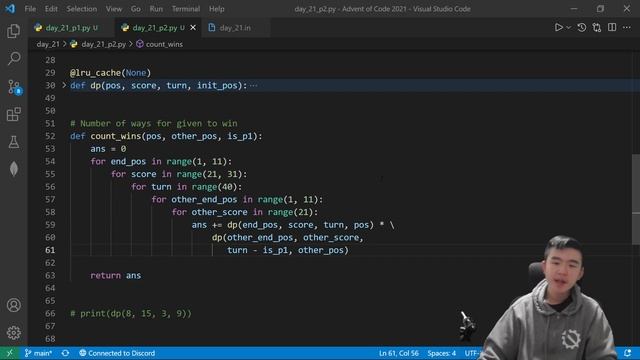Open the Run menu
This screenshot has height=360, width=640.
(156, 9)
